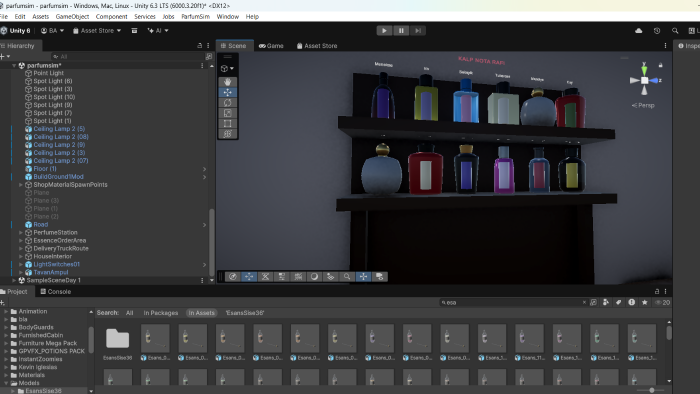700x394 pixels.
Task: Open Scene view three-dot options menu
Action: pos(665,46)
